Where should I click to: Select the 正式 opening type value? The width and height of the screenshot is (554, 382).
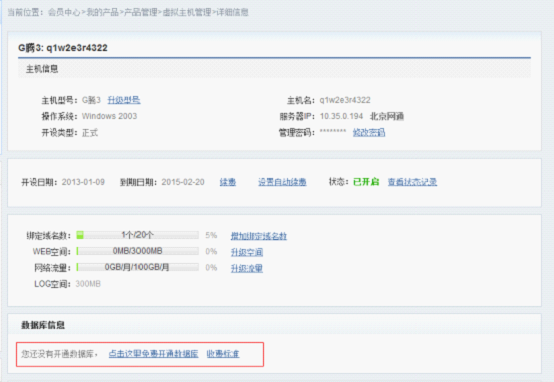click(90, 133)
